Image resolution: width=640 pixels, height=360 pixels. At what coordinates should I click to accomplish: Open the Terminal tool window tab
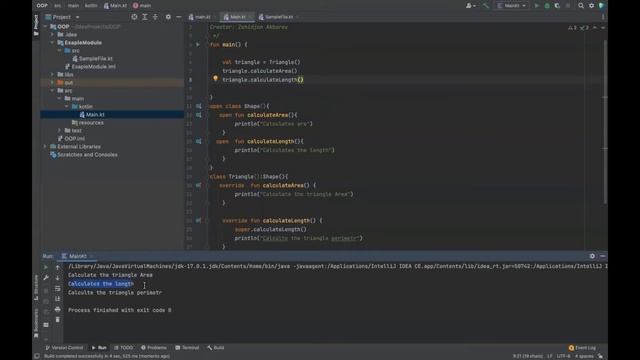pyautogui.click(x=187, y=348)
